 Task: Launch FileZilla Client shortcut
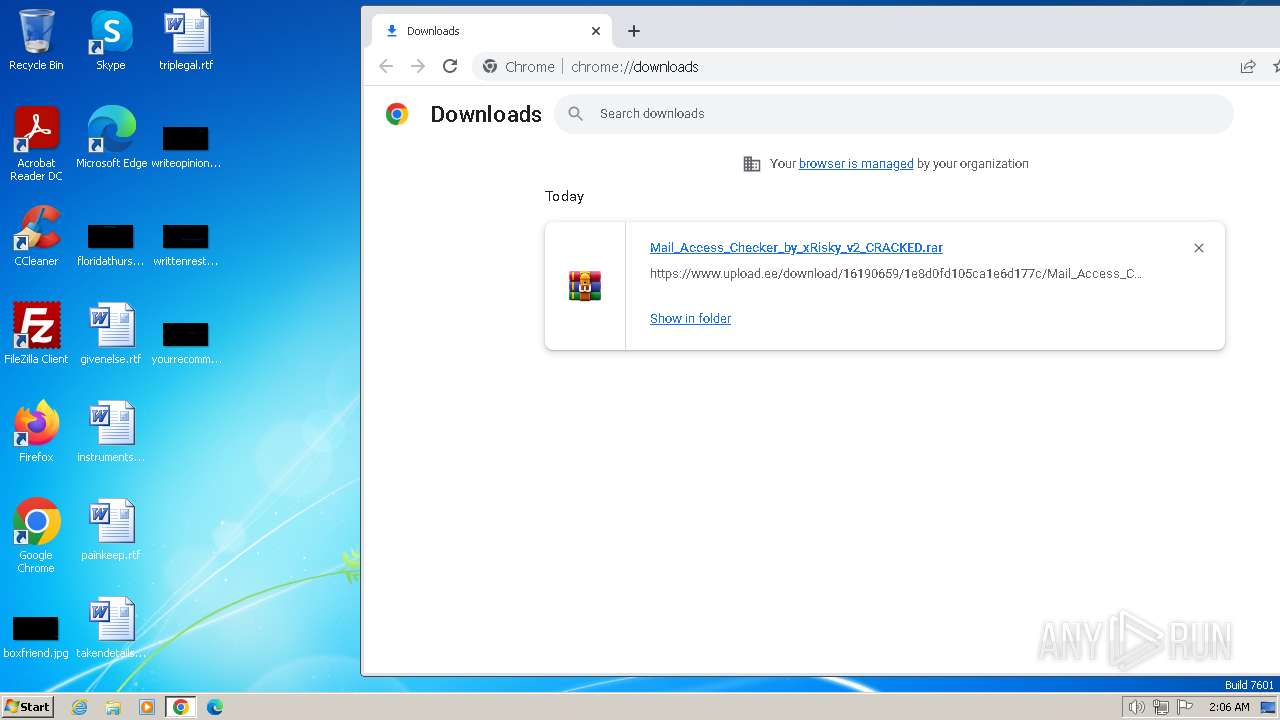(36, 333)
